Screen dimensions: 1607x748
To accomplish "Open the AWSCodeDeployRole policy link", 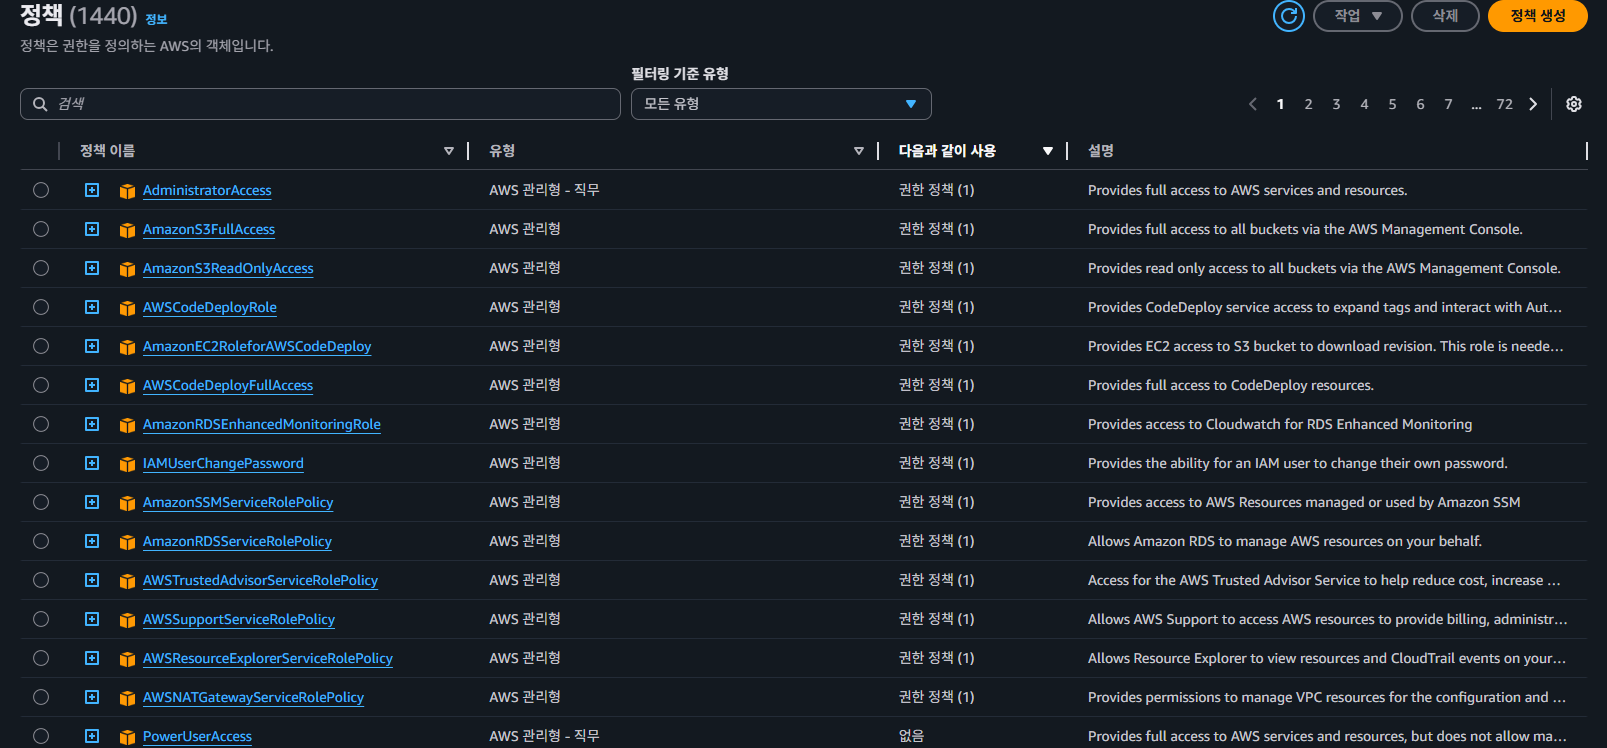I will point(210,307).
